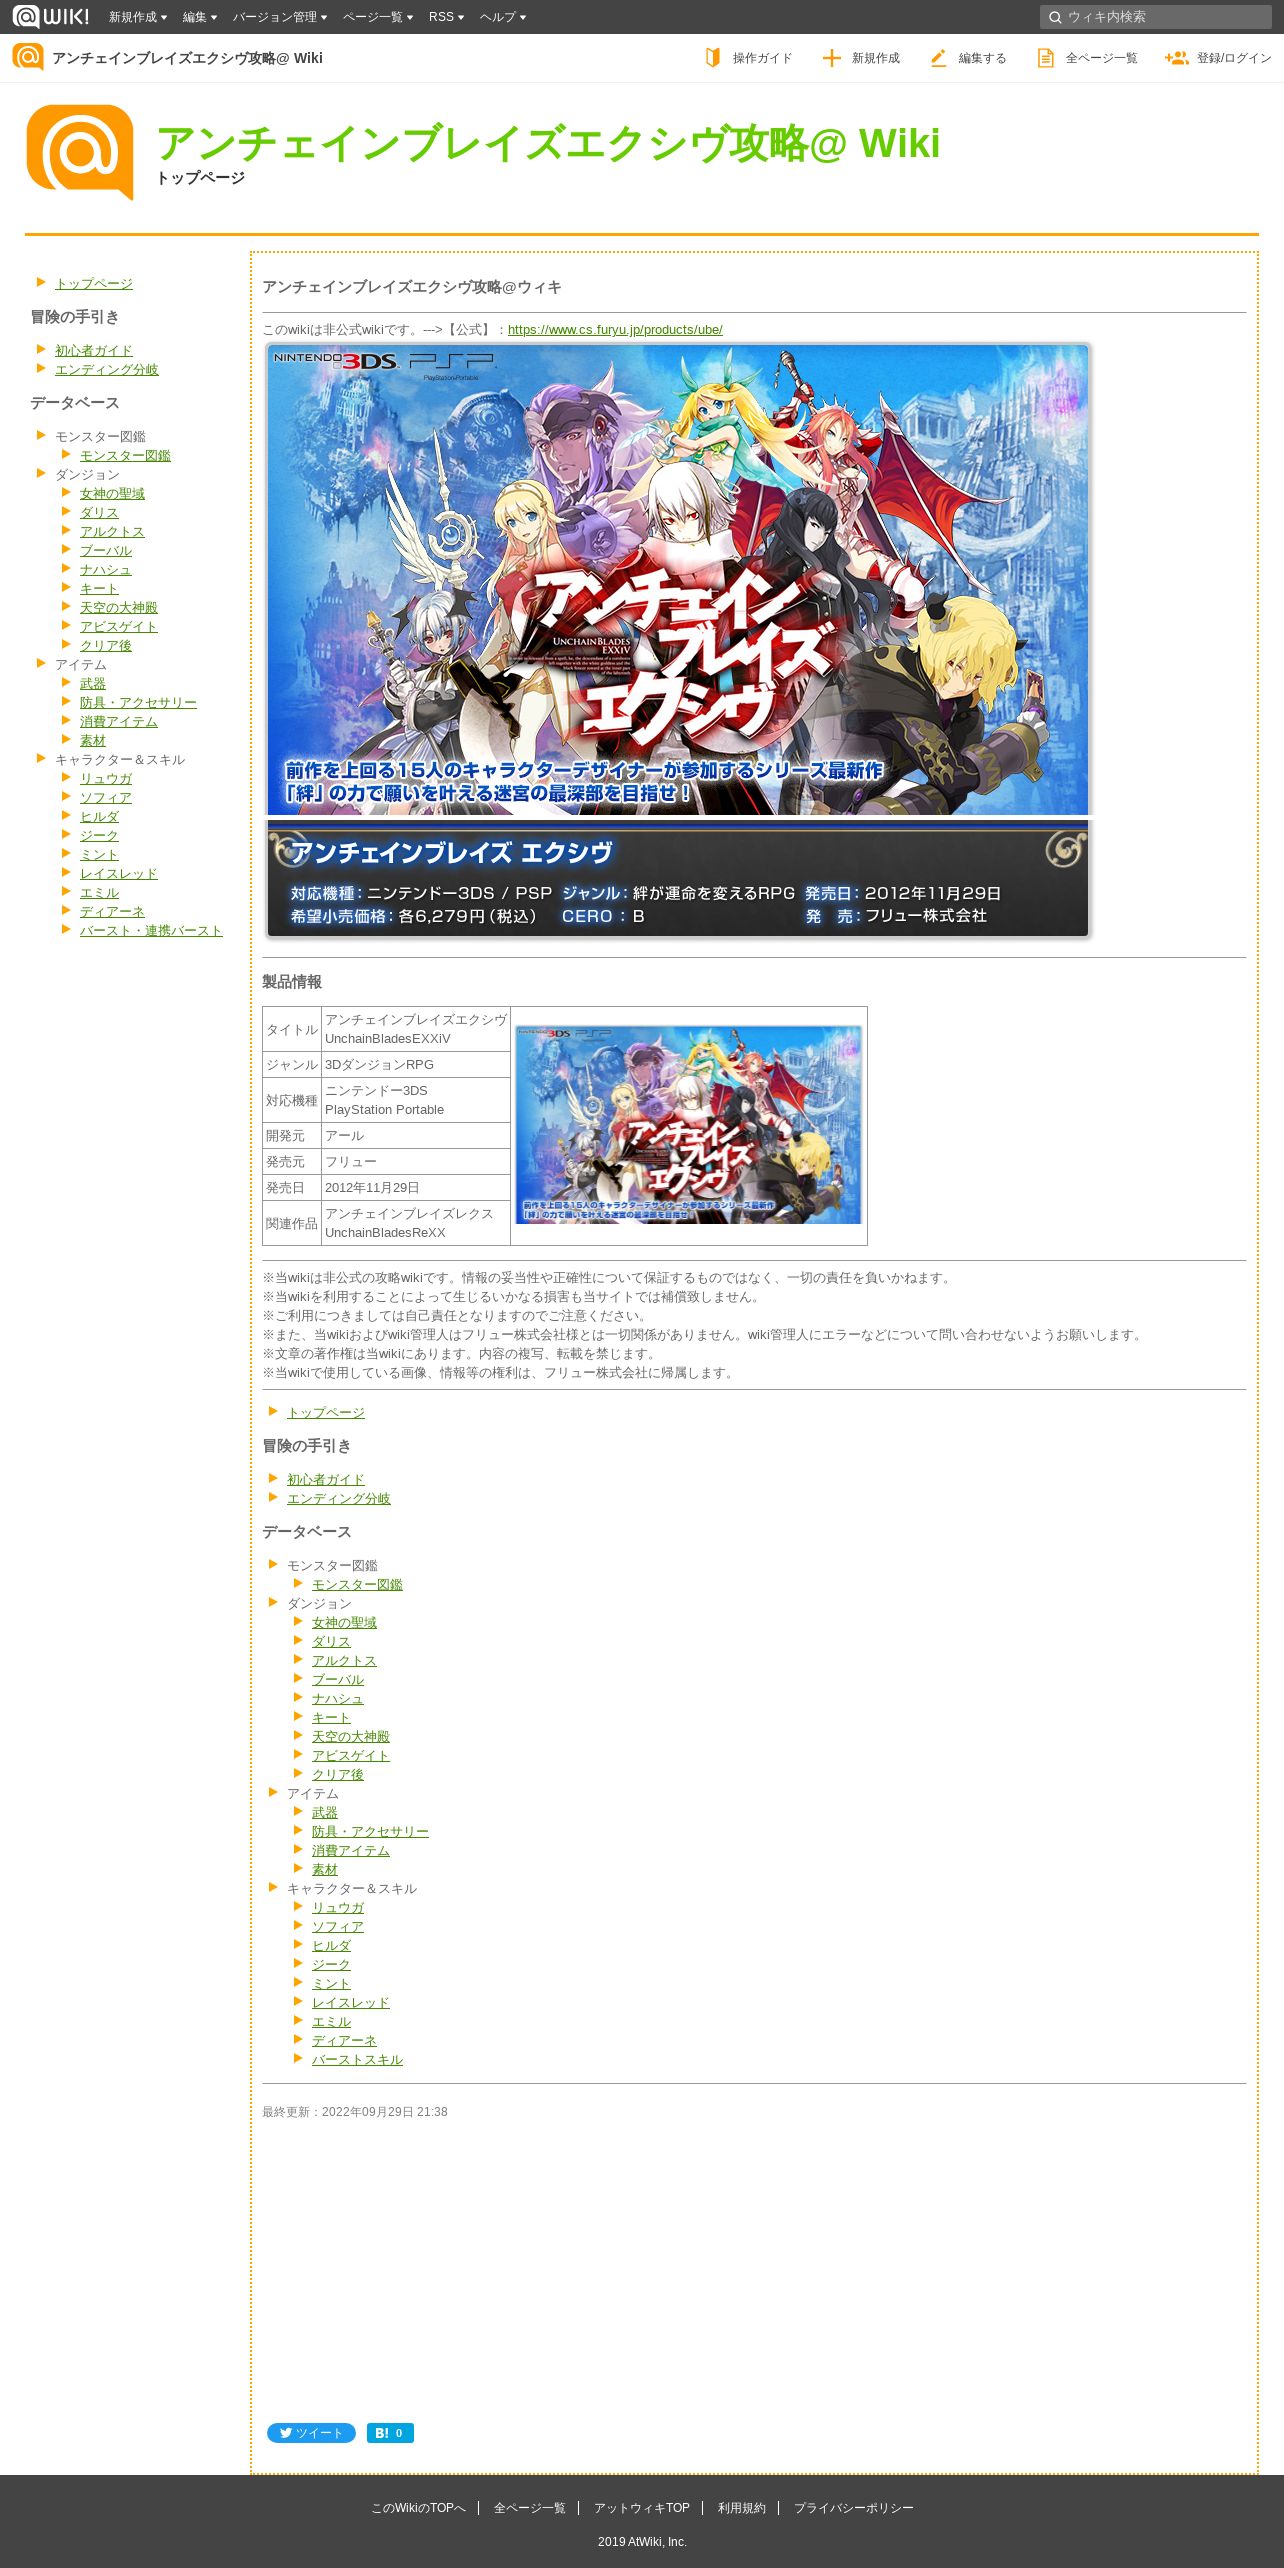
Task: Click the search magnifier icon
Action: pos(1054,17)
